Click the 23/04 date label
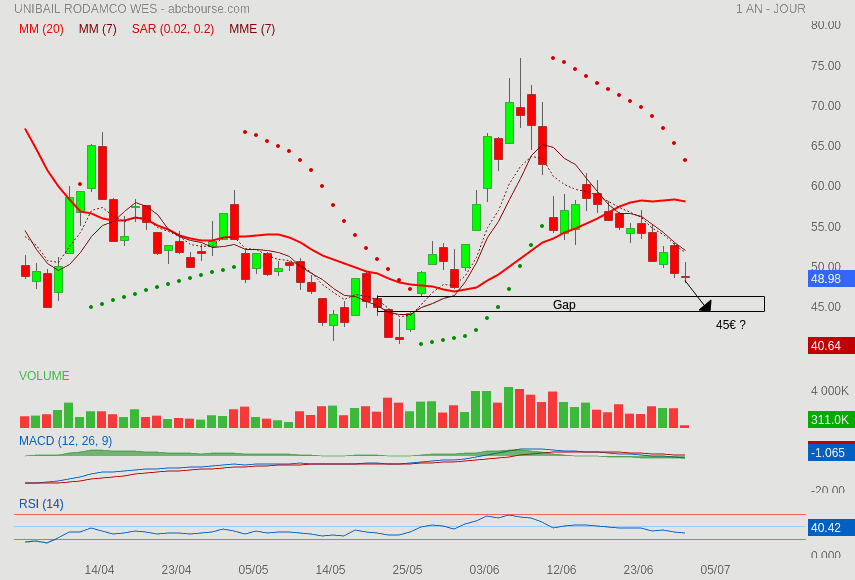Viewport: 855px width, 580px height. point(176,570)
